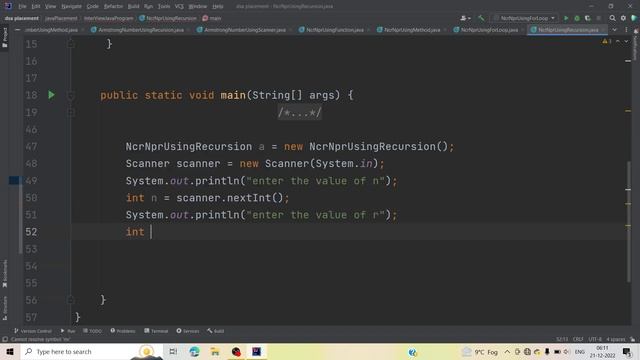Screen dimensions: 640x360
Task: Open TODO tool window
Action: click(92, 331)
